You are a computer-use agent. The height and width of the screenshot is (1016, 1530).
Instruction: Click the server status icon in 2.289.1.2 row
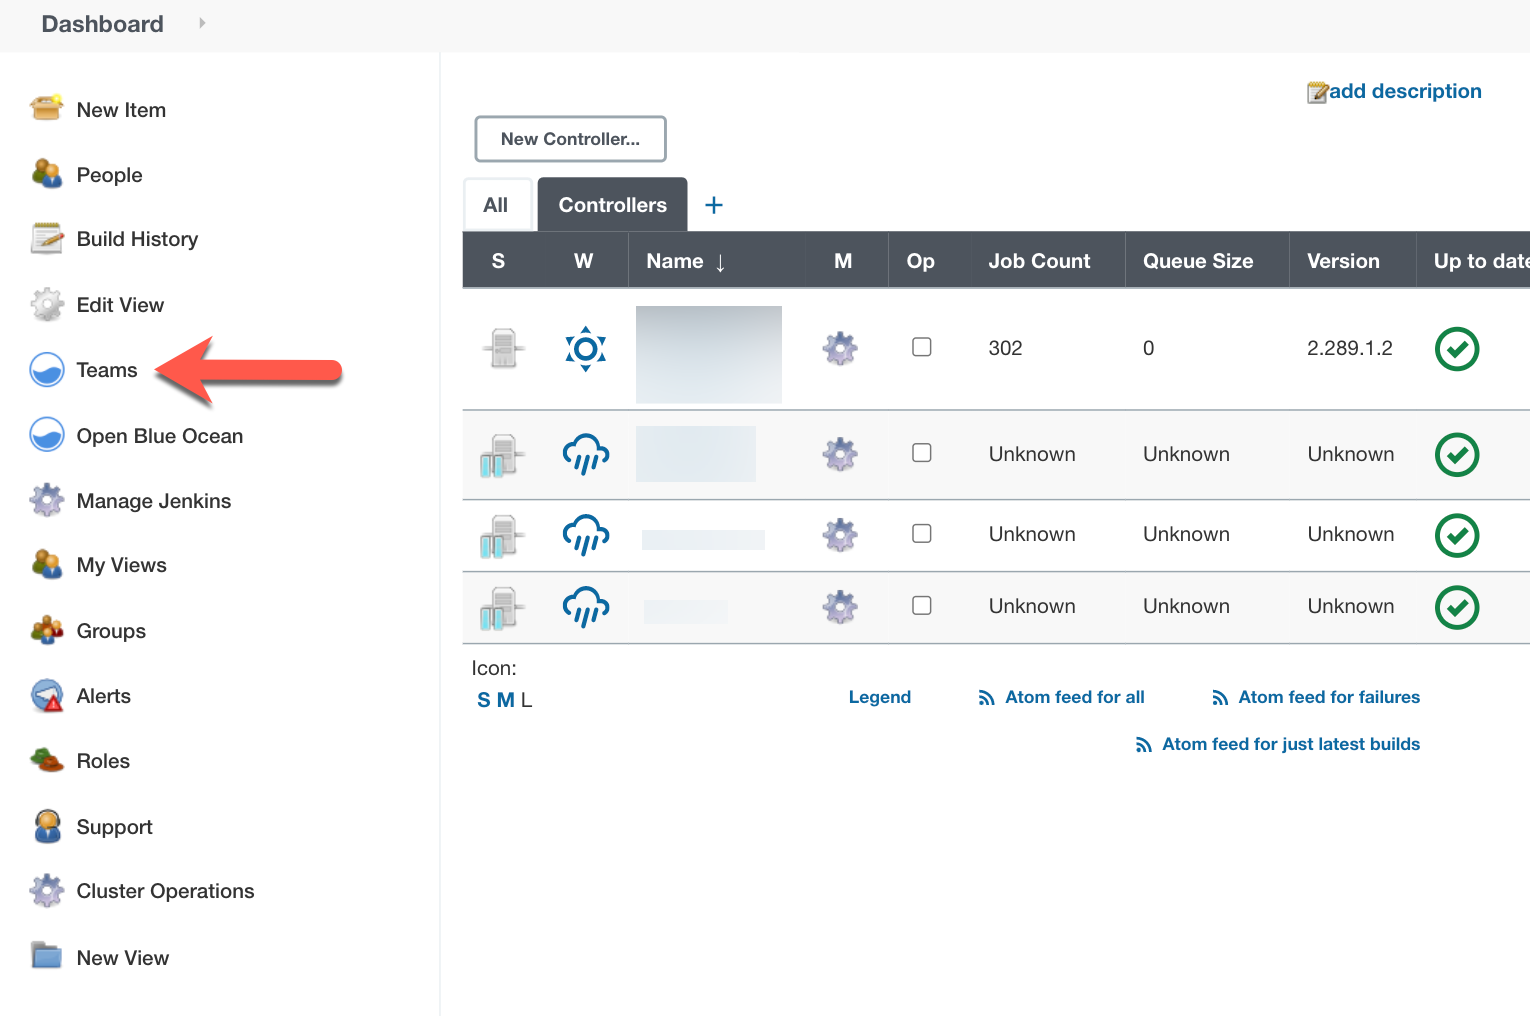pos(503,348)
